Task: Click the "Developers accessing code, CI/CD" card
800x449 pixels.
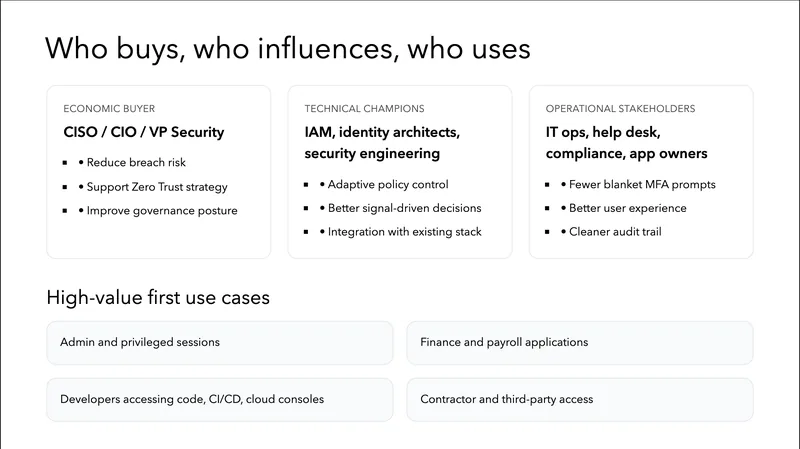Action: (220, 399)
